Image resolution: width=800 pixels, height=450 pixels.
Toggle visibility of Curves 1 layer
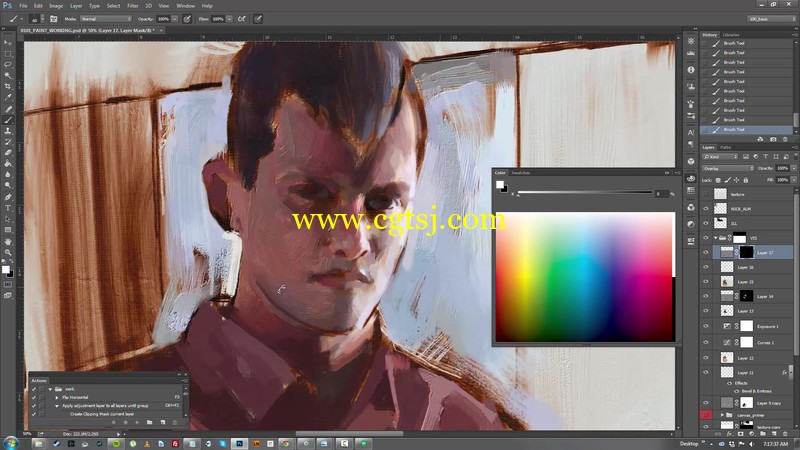pyautogui.click(x=706, y=342)
